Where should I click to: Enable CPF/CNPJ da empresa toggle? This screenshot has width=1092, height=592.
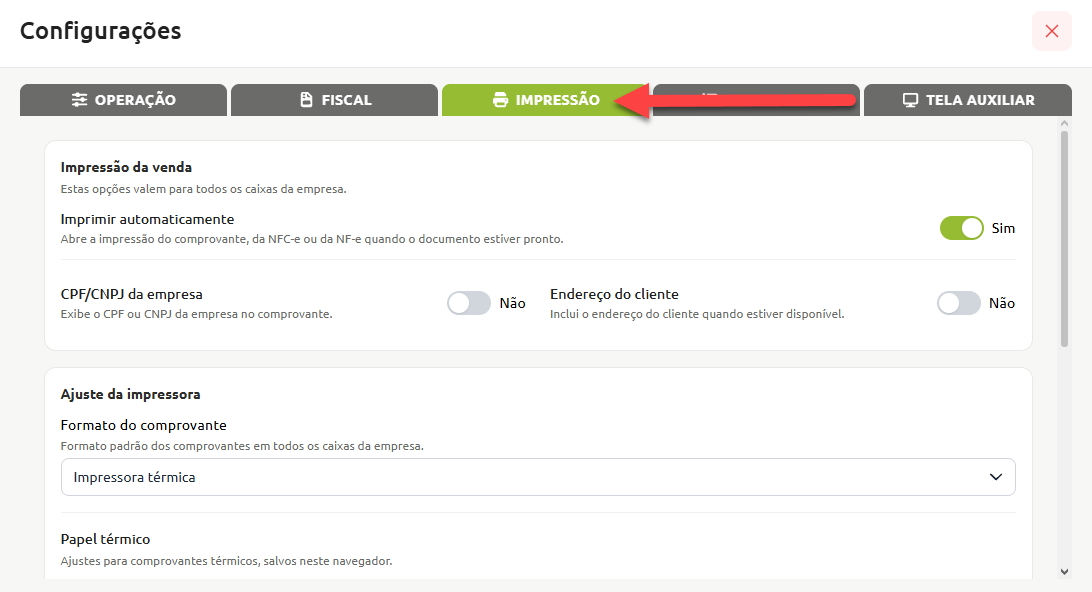click(x=469, y=303)
